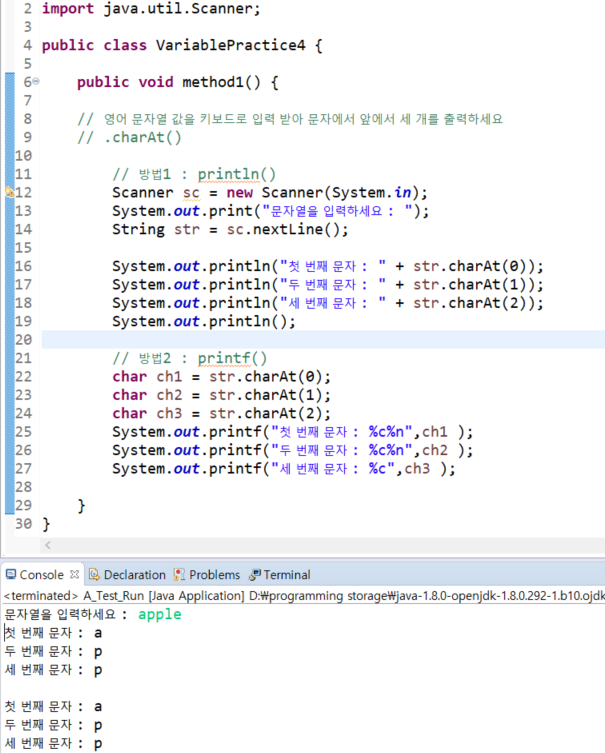The image size is (605, 753).
Task: Close the Console view via X icon
Action: tap(74, 574)
